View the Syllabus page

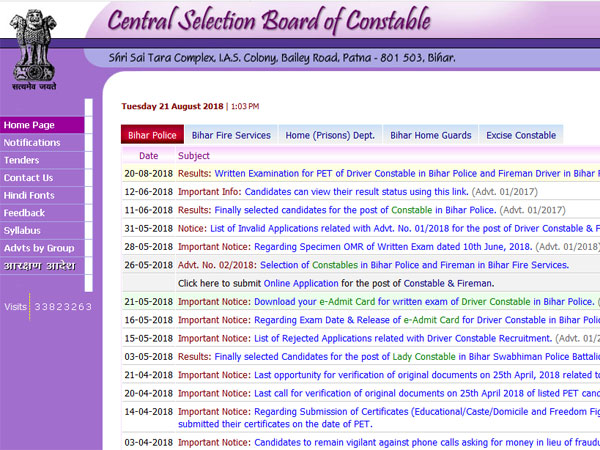[22, 231]
